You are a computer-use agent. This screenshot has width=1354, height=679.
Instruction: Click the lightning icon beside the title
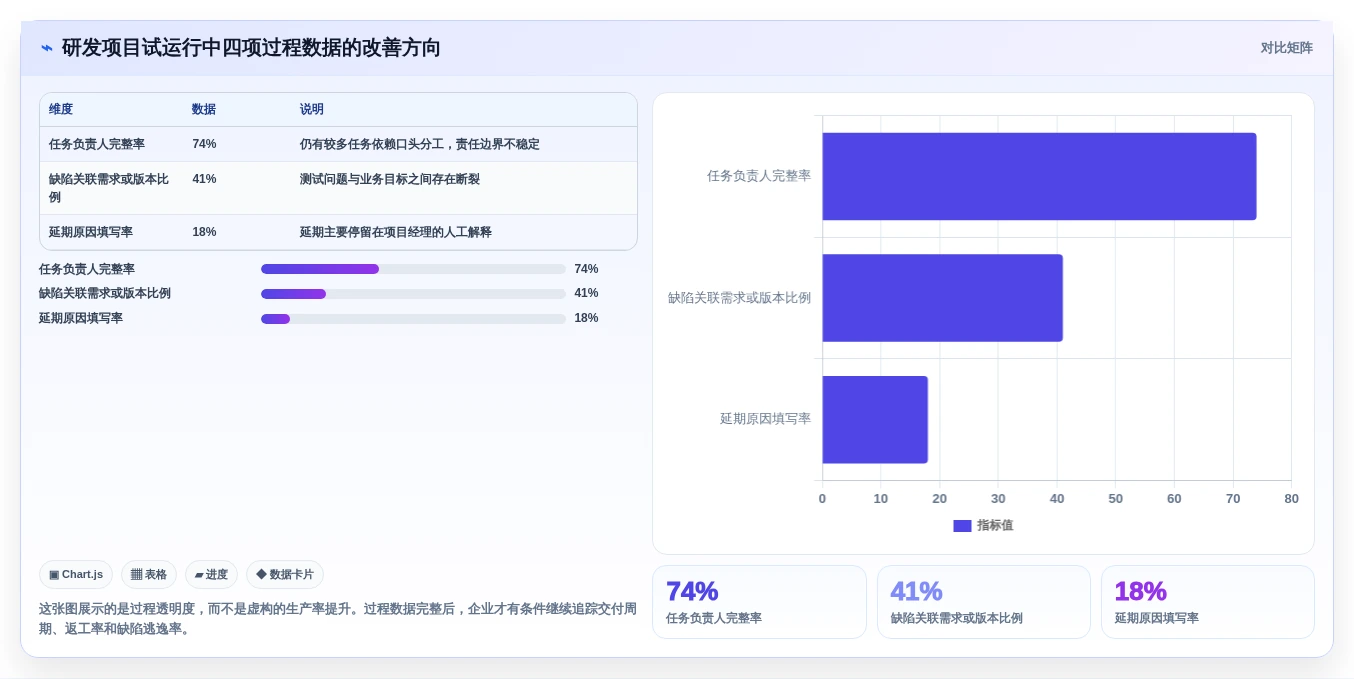click(x=47, y=48)
